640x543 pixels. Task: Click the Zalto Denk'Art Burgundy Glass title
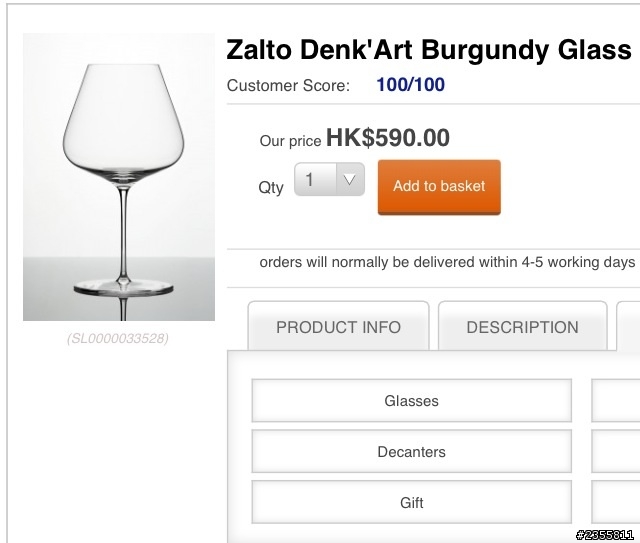[x=429, y=49]
